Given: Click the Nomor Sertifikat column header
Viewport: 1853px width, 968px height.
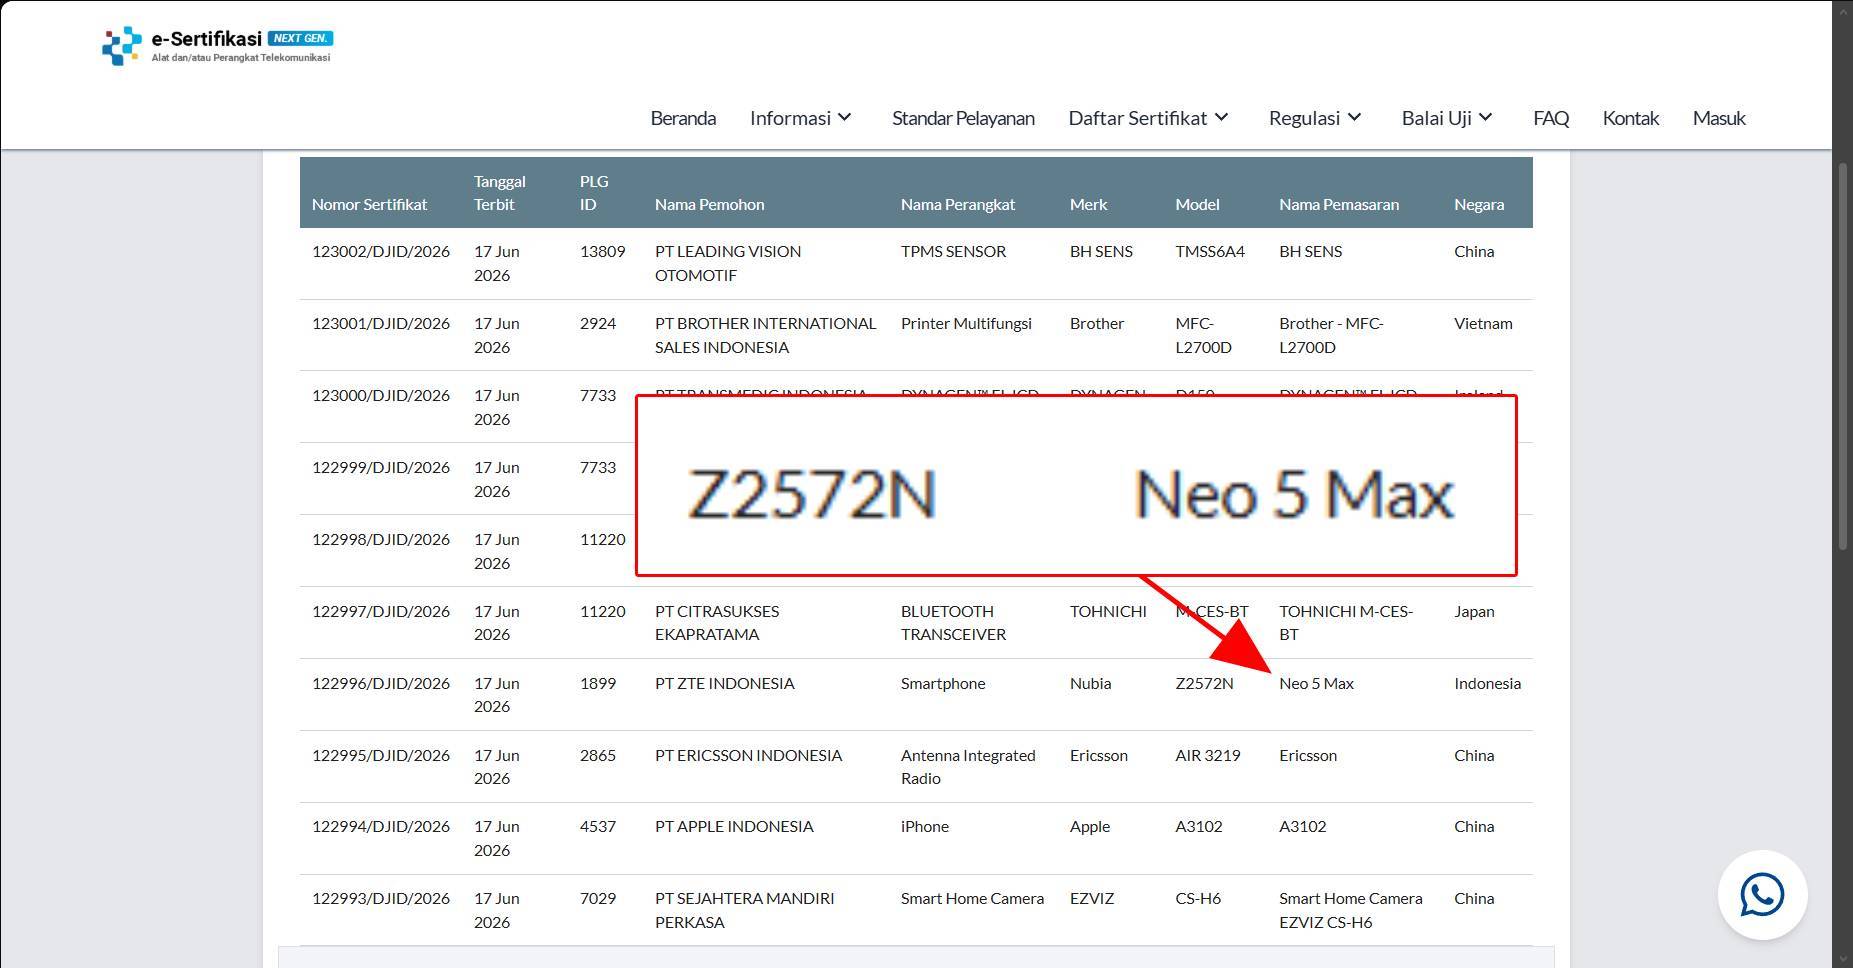Looking at the screenshot, I should point(369,204).
